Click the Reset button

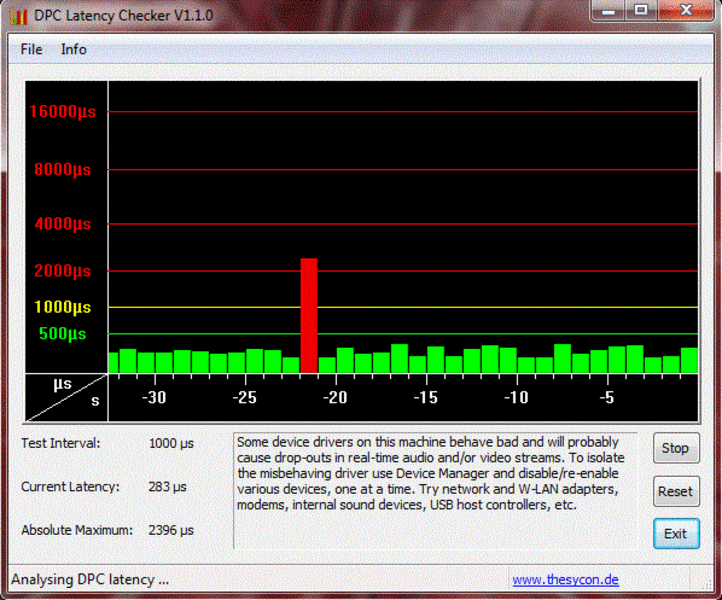click(x=675, y=491)
